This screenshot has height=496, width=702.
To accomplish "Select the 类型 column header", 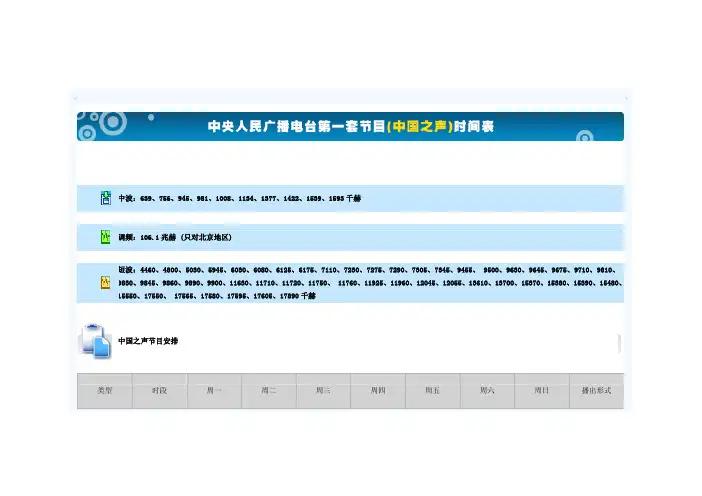I will click(105, 391).
